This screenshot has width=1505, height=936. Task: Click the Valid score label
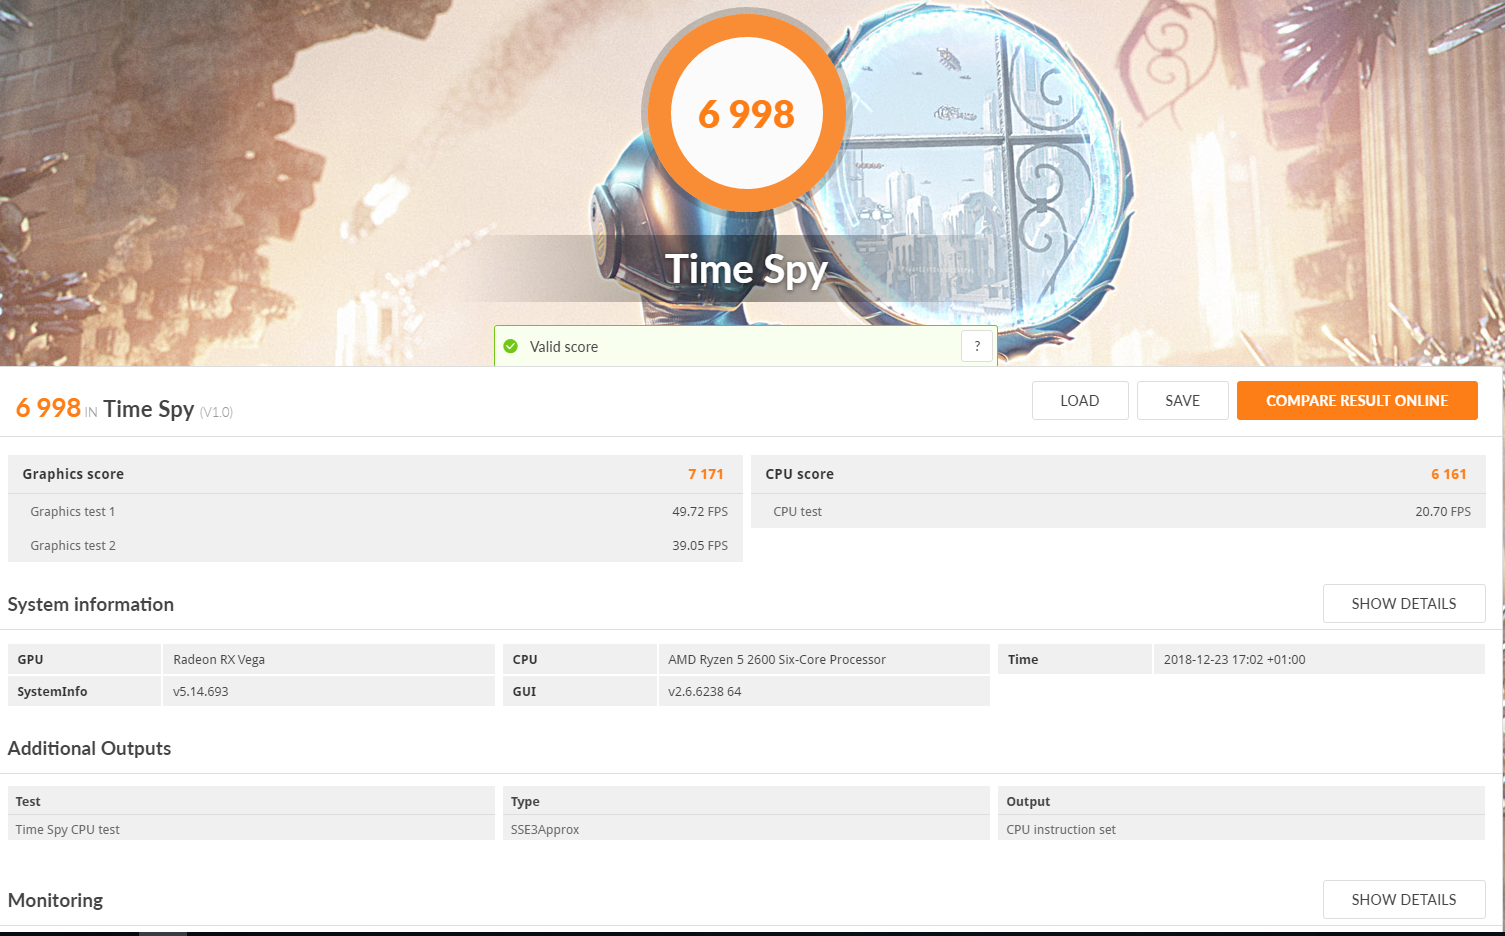[x=564, y=347]
